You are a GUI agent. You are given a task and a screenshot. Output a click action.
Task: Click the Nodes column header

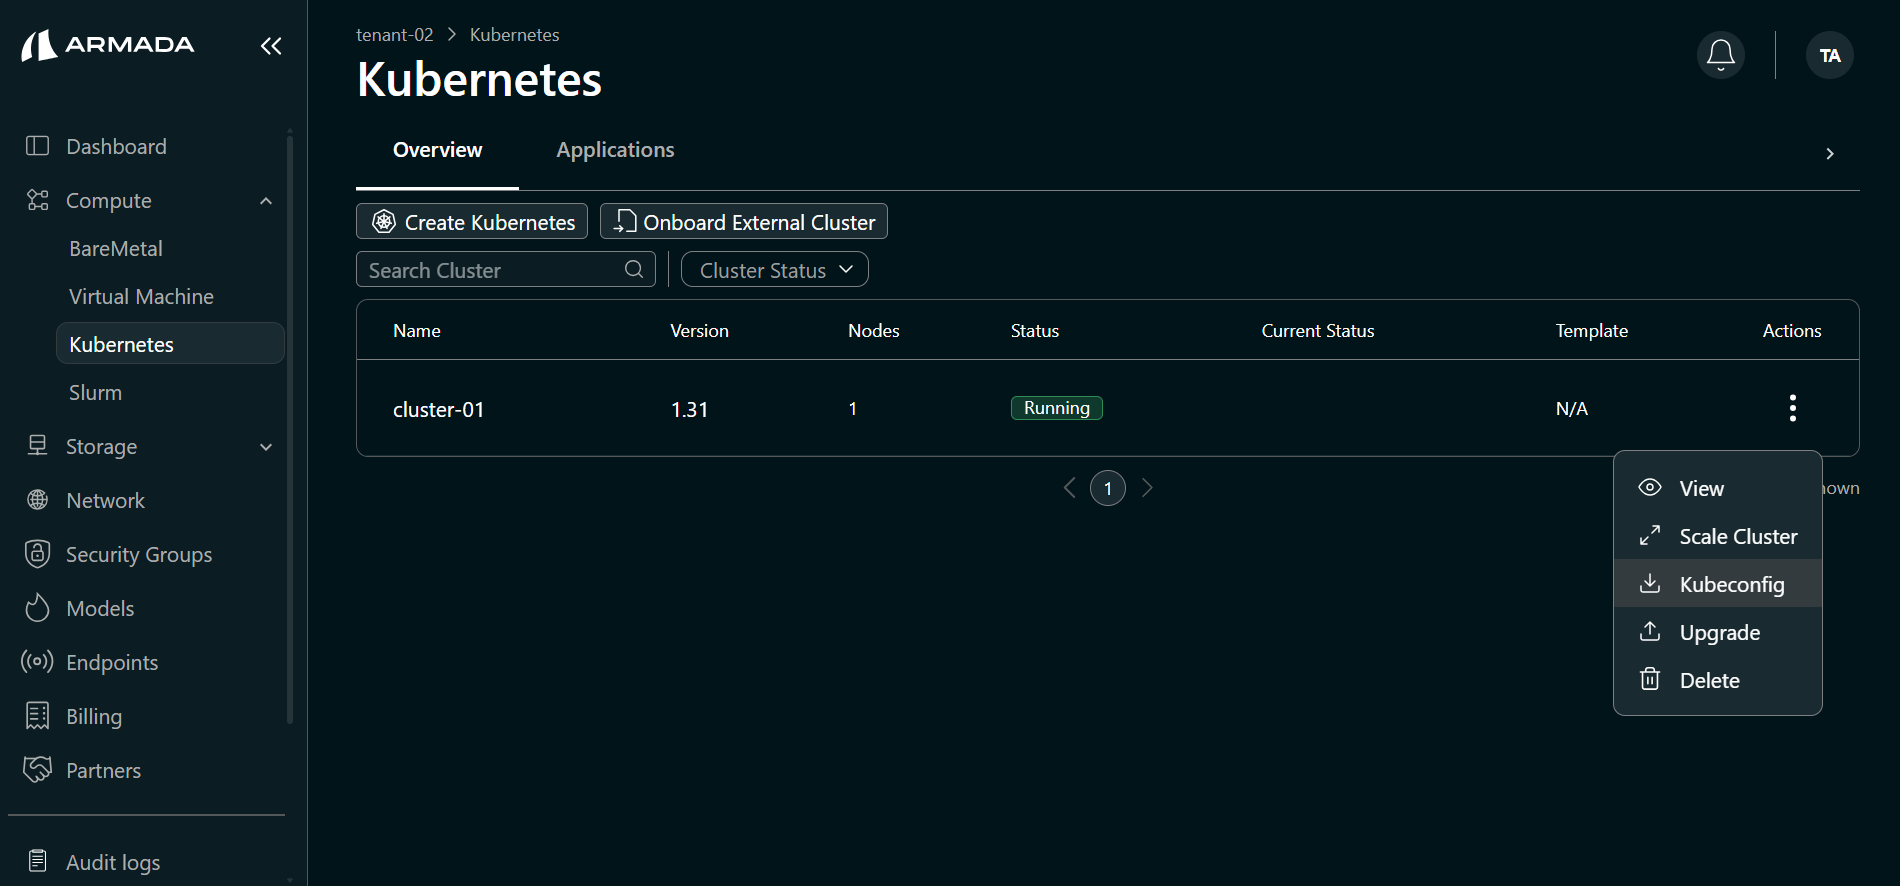point(874,330)
